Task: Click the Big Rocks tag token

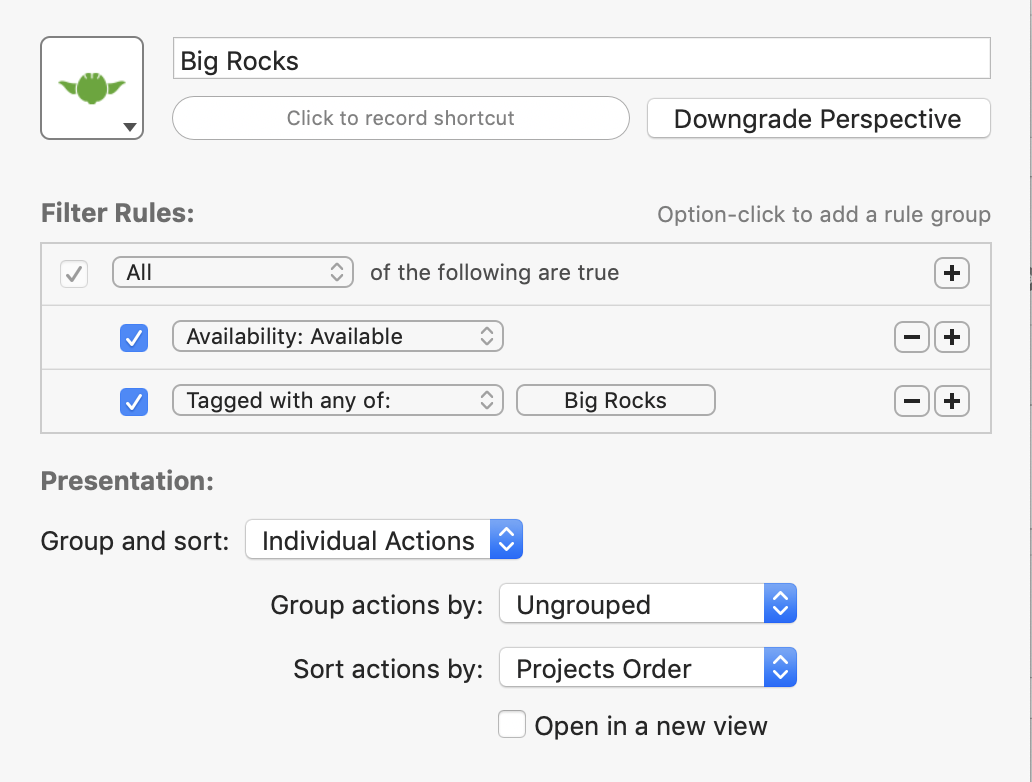Action: click(615, 400)
